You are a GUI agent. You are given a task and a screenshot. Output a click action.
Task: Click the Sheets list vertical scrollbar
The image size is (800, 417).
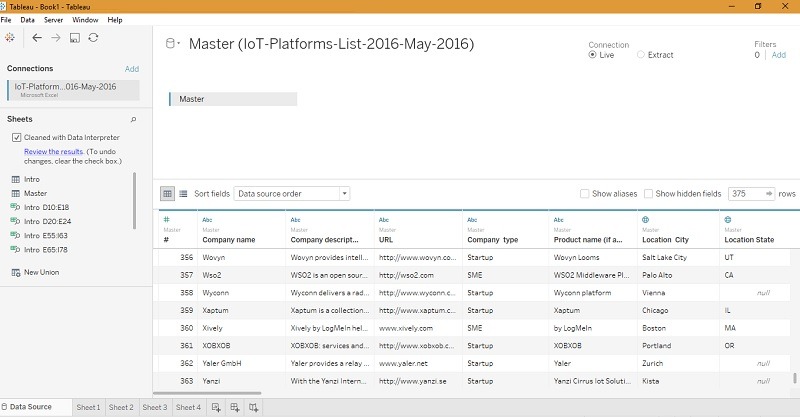(135, 201)
